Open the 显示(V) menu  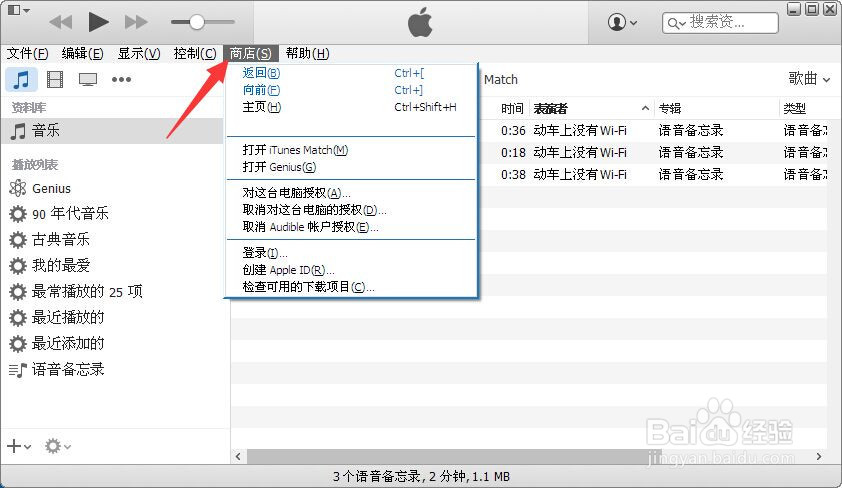coord(139,53)
